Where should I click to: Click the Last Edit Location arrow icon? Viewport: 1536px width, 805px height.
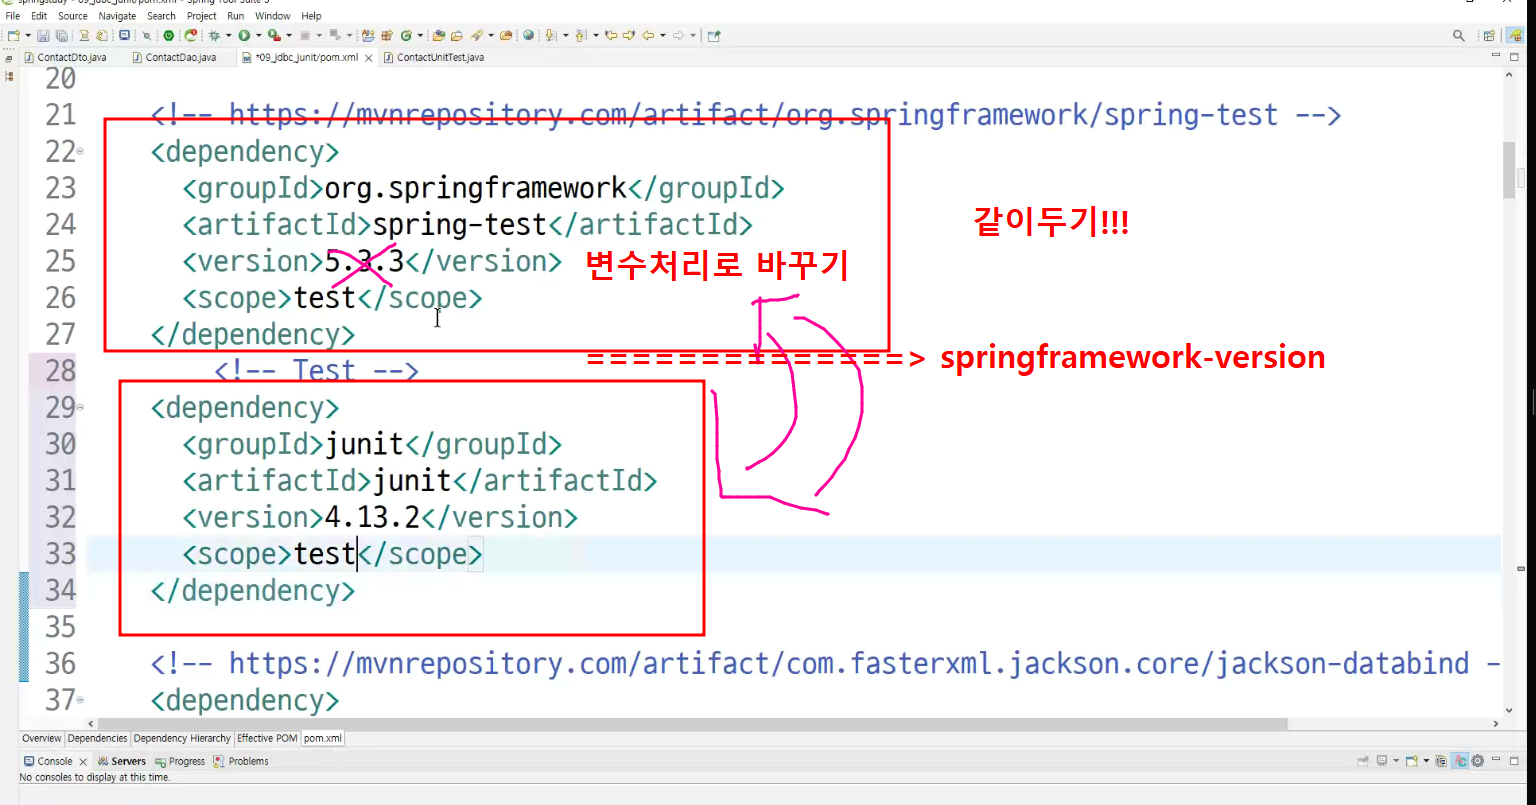click(610, 35)
